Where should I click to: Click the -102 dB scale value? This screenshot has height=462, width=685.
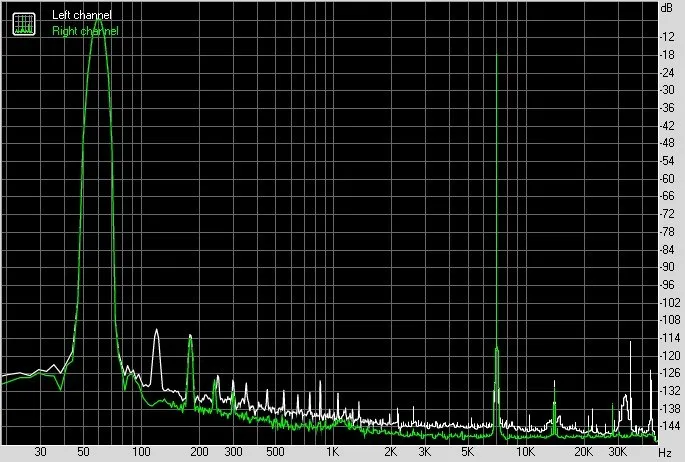(669, 303)
